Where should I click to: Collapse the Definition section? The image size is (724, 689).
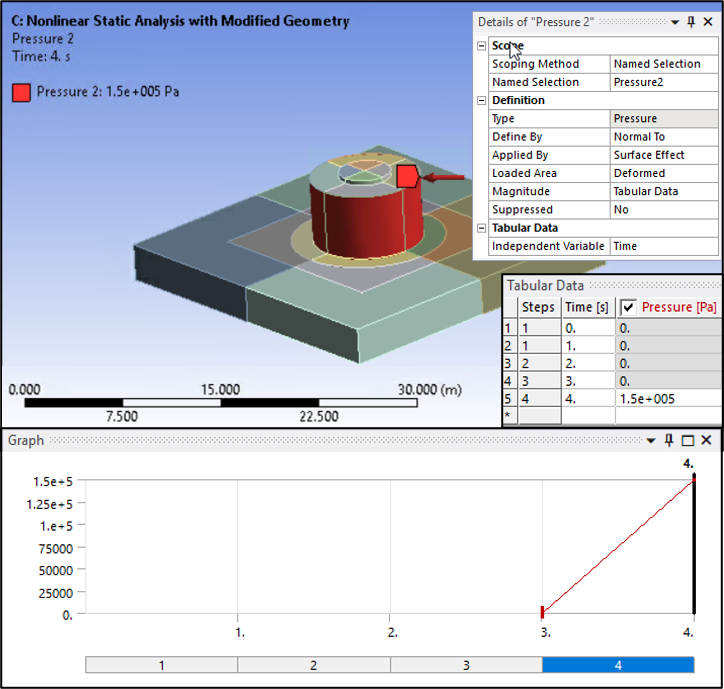click(481, 101)
